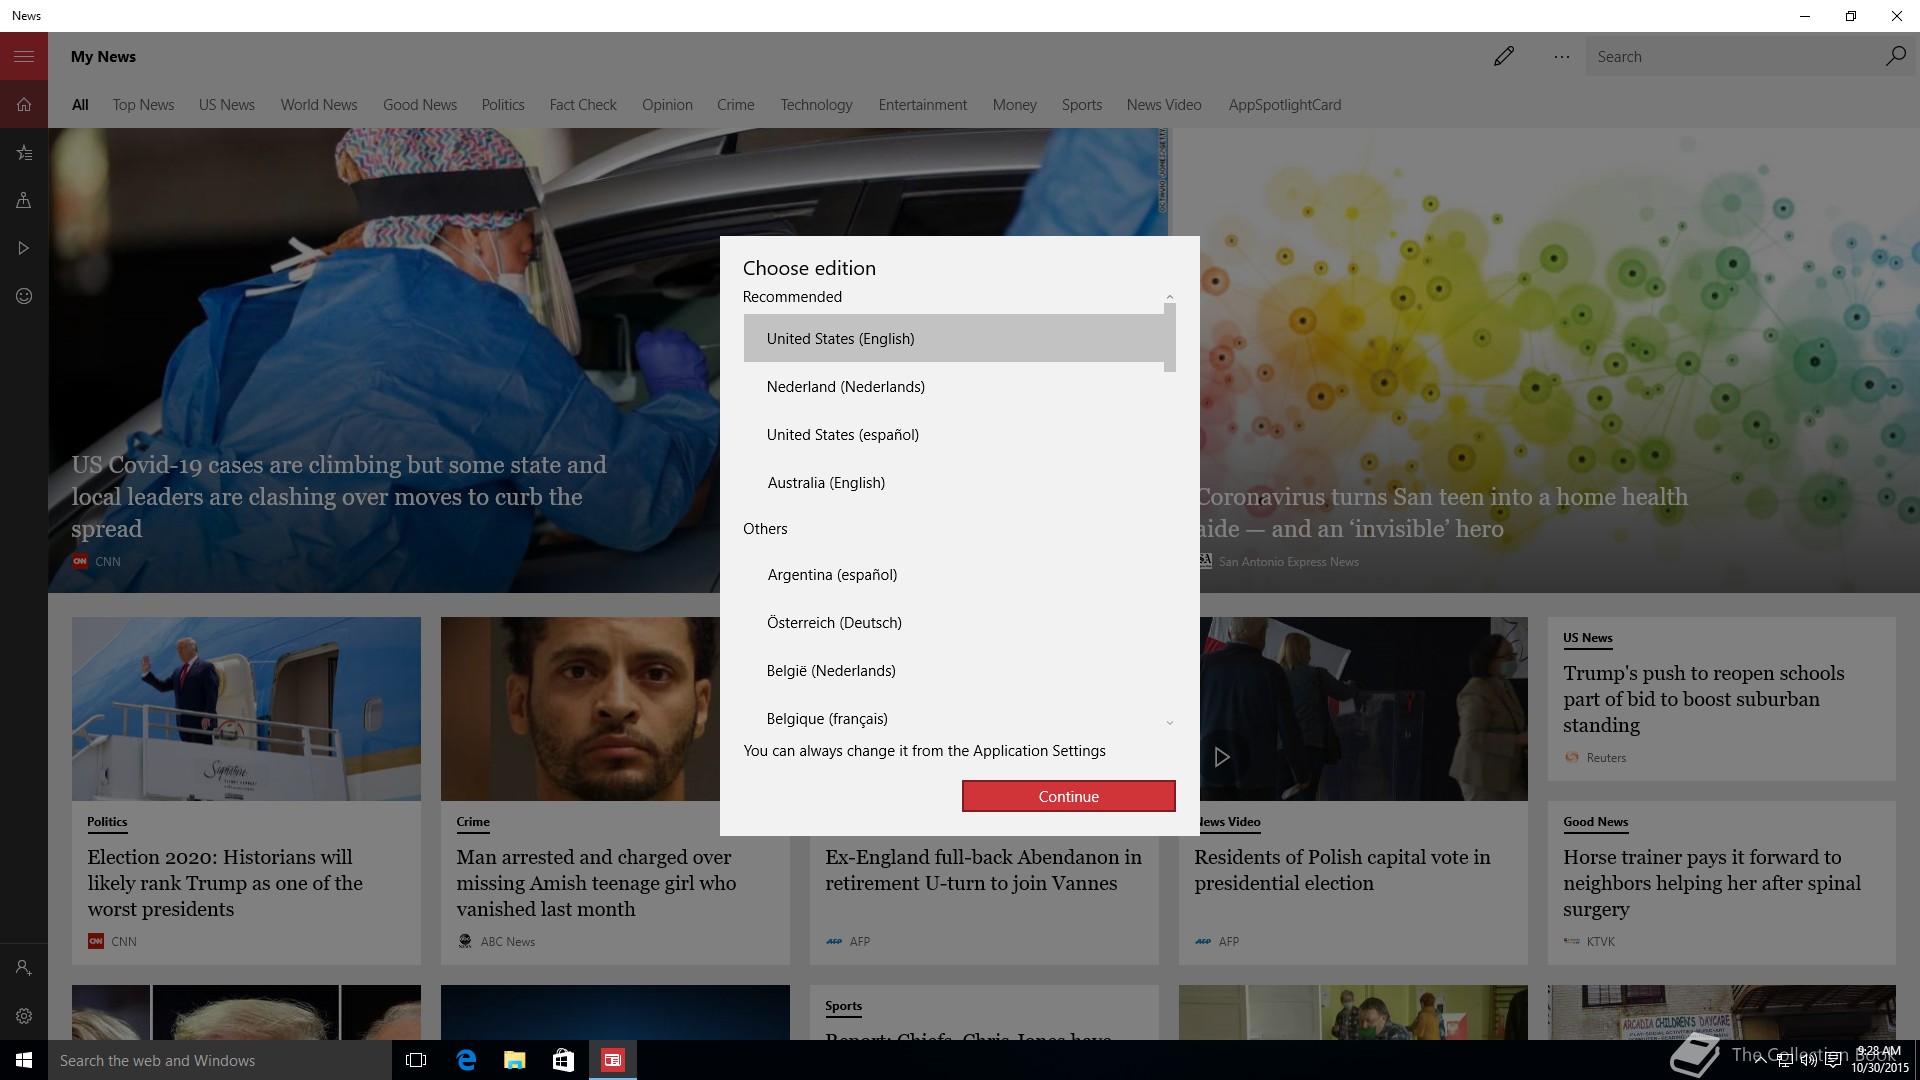Click the arrested man mugshot thumbnail
1920x1080 pixels.
coord(580,708)
